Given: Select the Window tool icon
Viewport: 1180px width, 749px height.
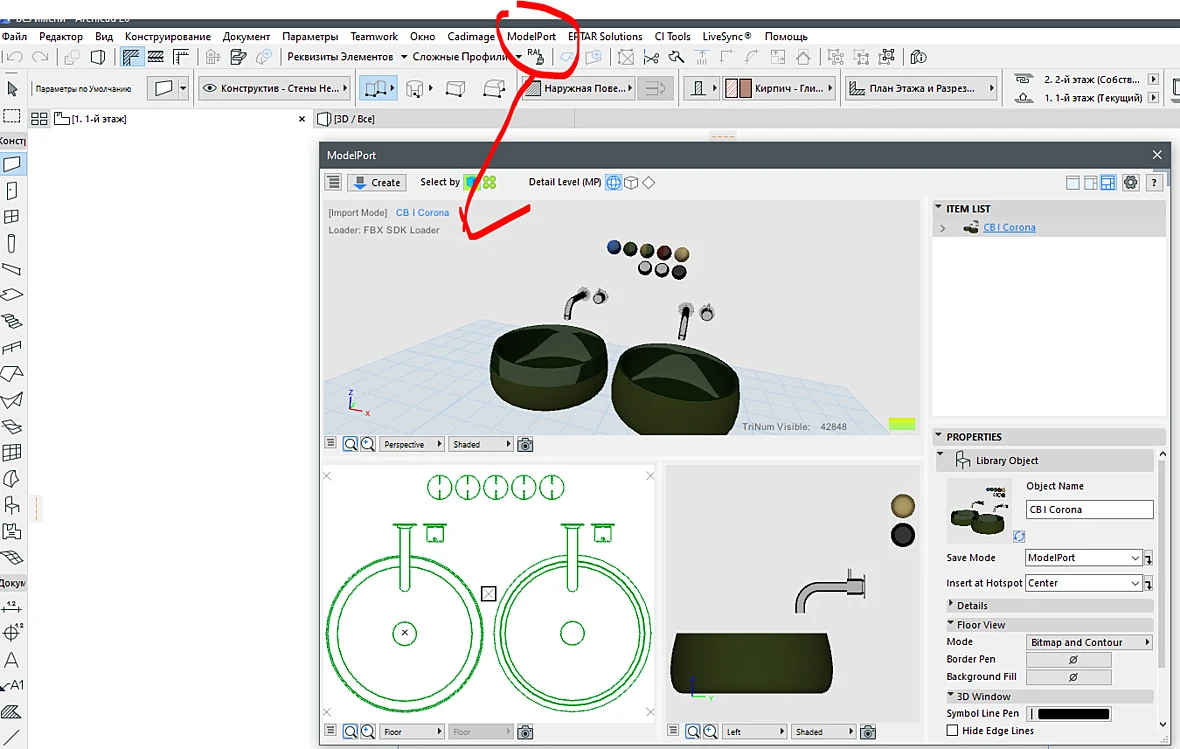Looking at the screenshot, I should tap(12, 217).
